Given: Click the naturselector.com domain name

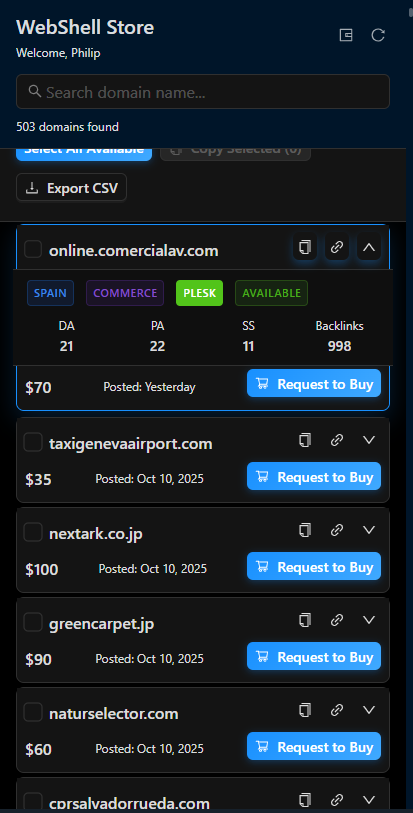Looking at the screenshot, I should click(113, 713).
